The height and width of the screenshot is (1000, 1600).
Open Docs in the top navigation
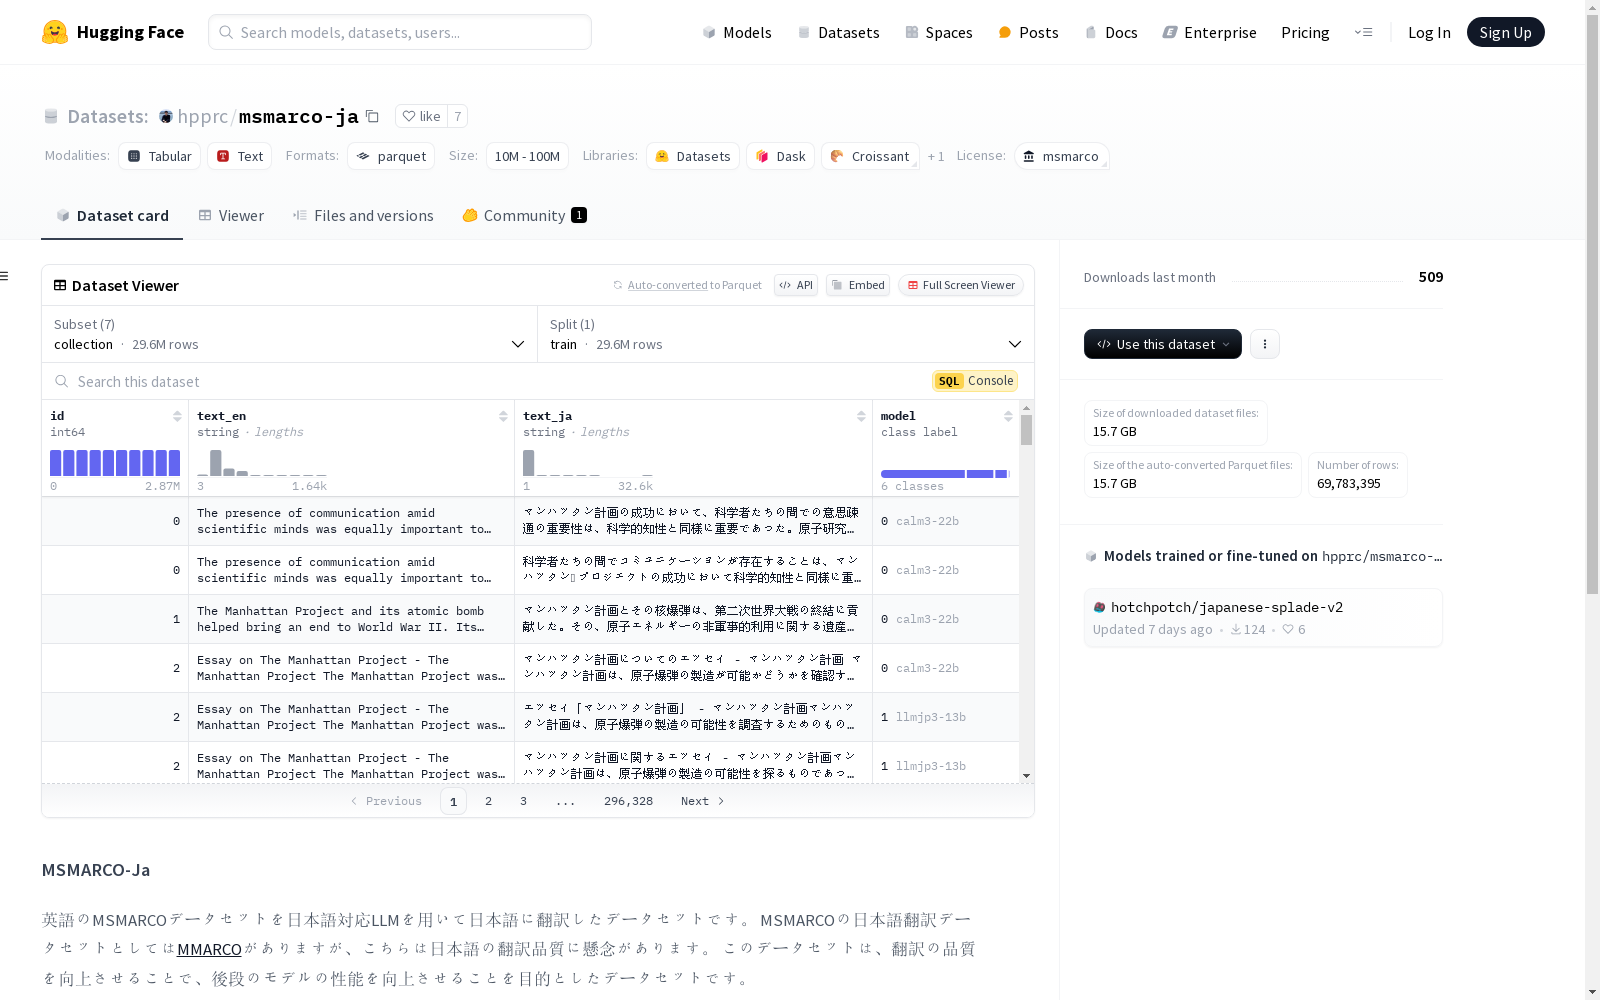(x=1111, y=32)
